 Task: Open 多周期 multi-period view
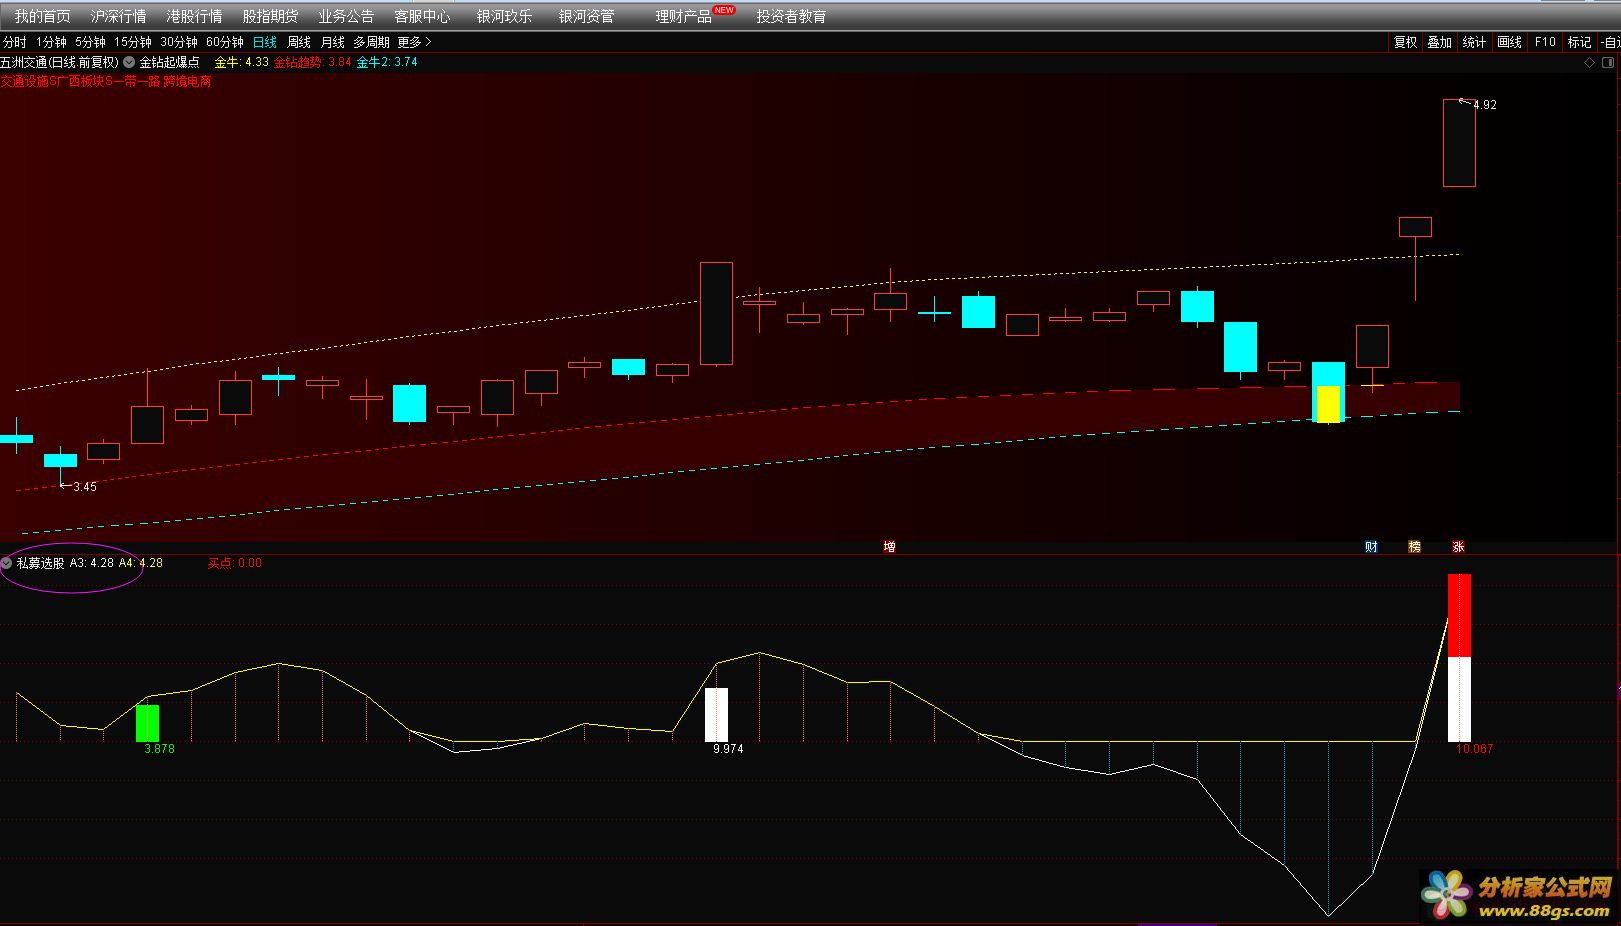click(x=371, y=42)
